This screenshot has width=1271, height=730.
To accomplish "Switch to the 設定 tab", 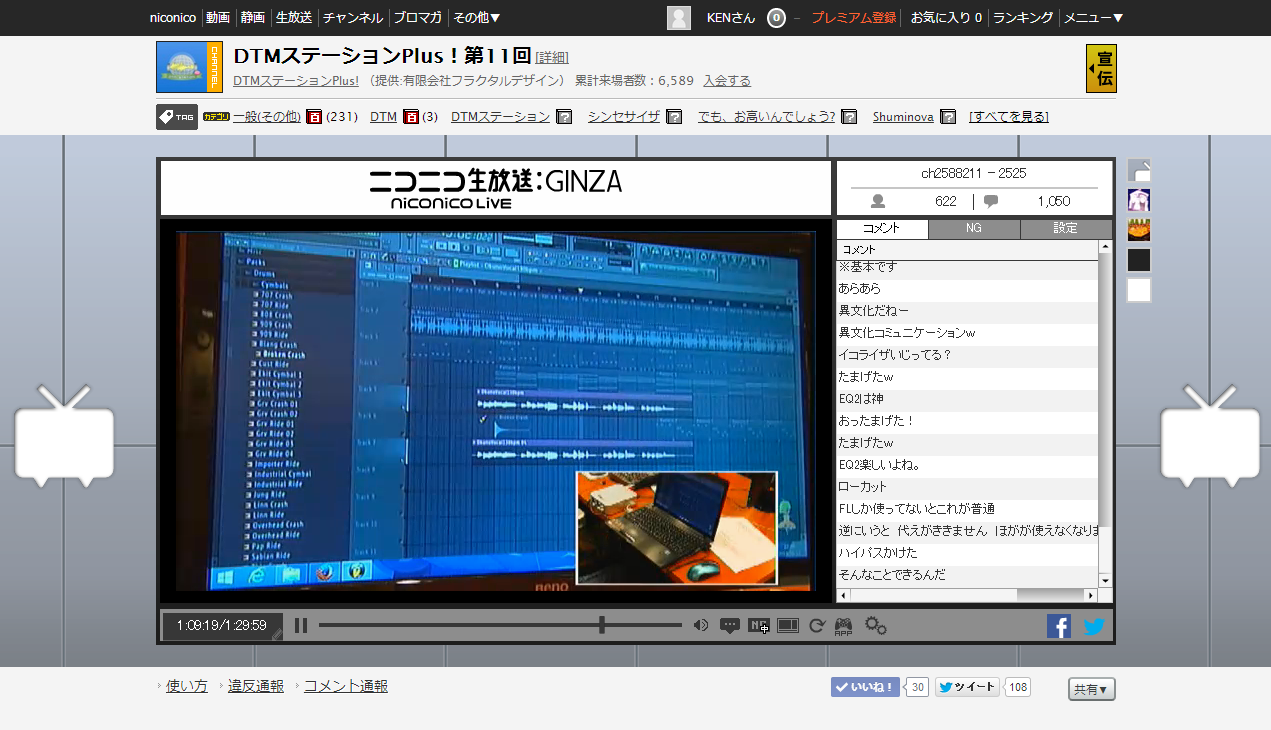I will [x=1066, y=228].
